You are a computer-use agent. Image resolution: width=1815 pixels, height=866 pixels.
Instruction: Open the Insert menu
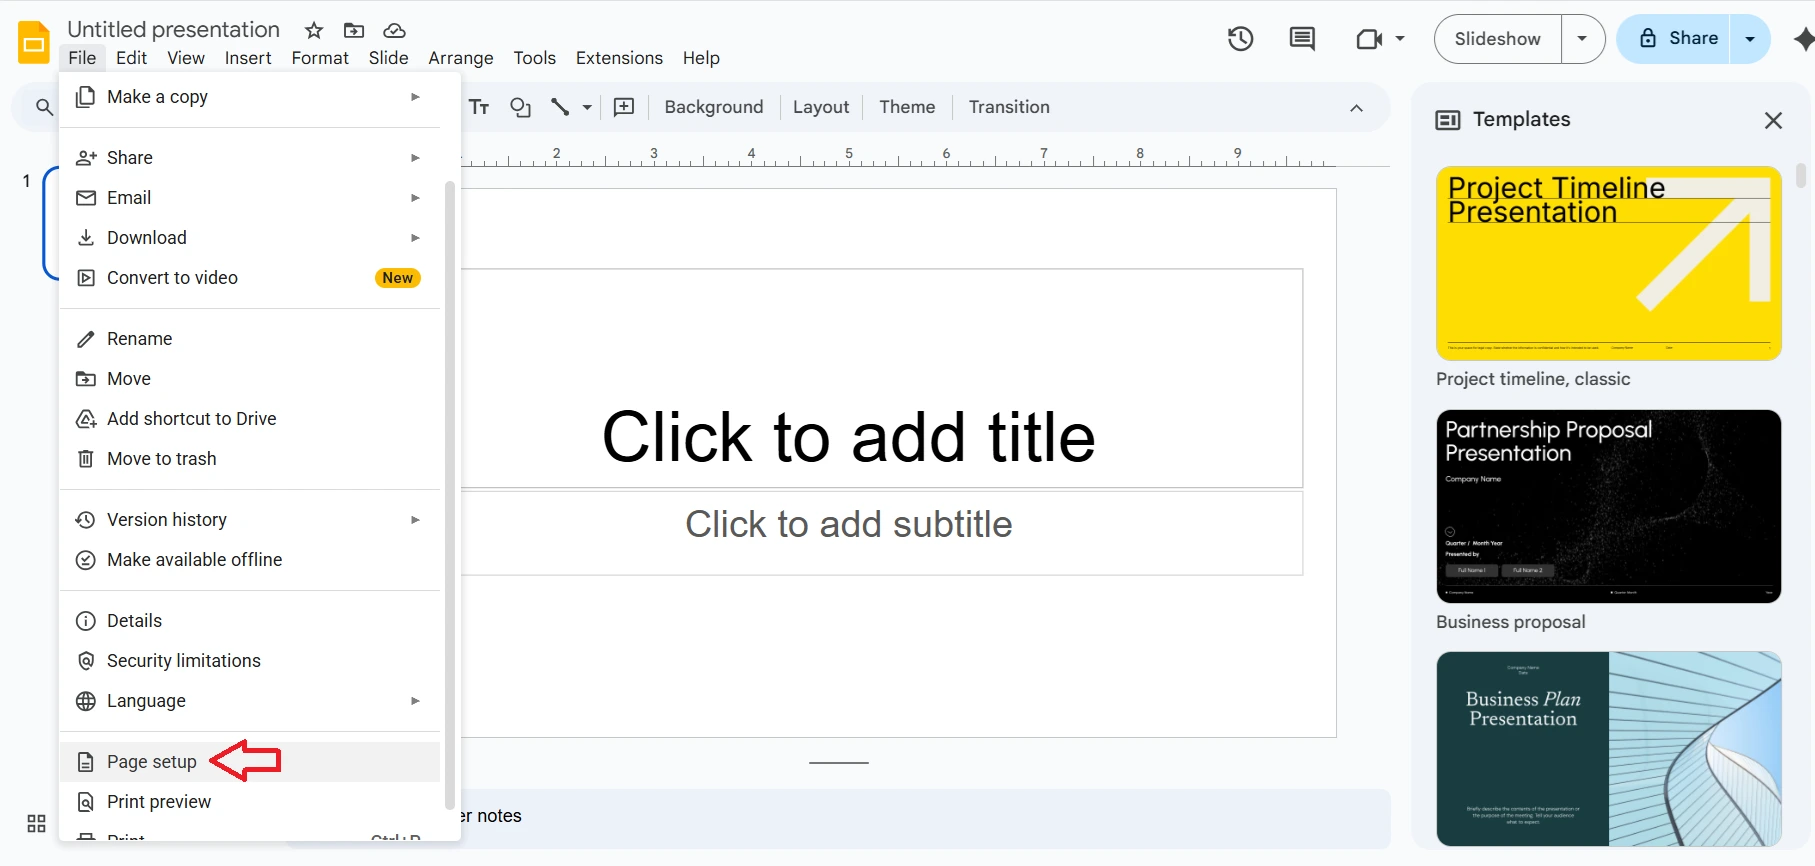click(x=248, y=58)
